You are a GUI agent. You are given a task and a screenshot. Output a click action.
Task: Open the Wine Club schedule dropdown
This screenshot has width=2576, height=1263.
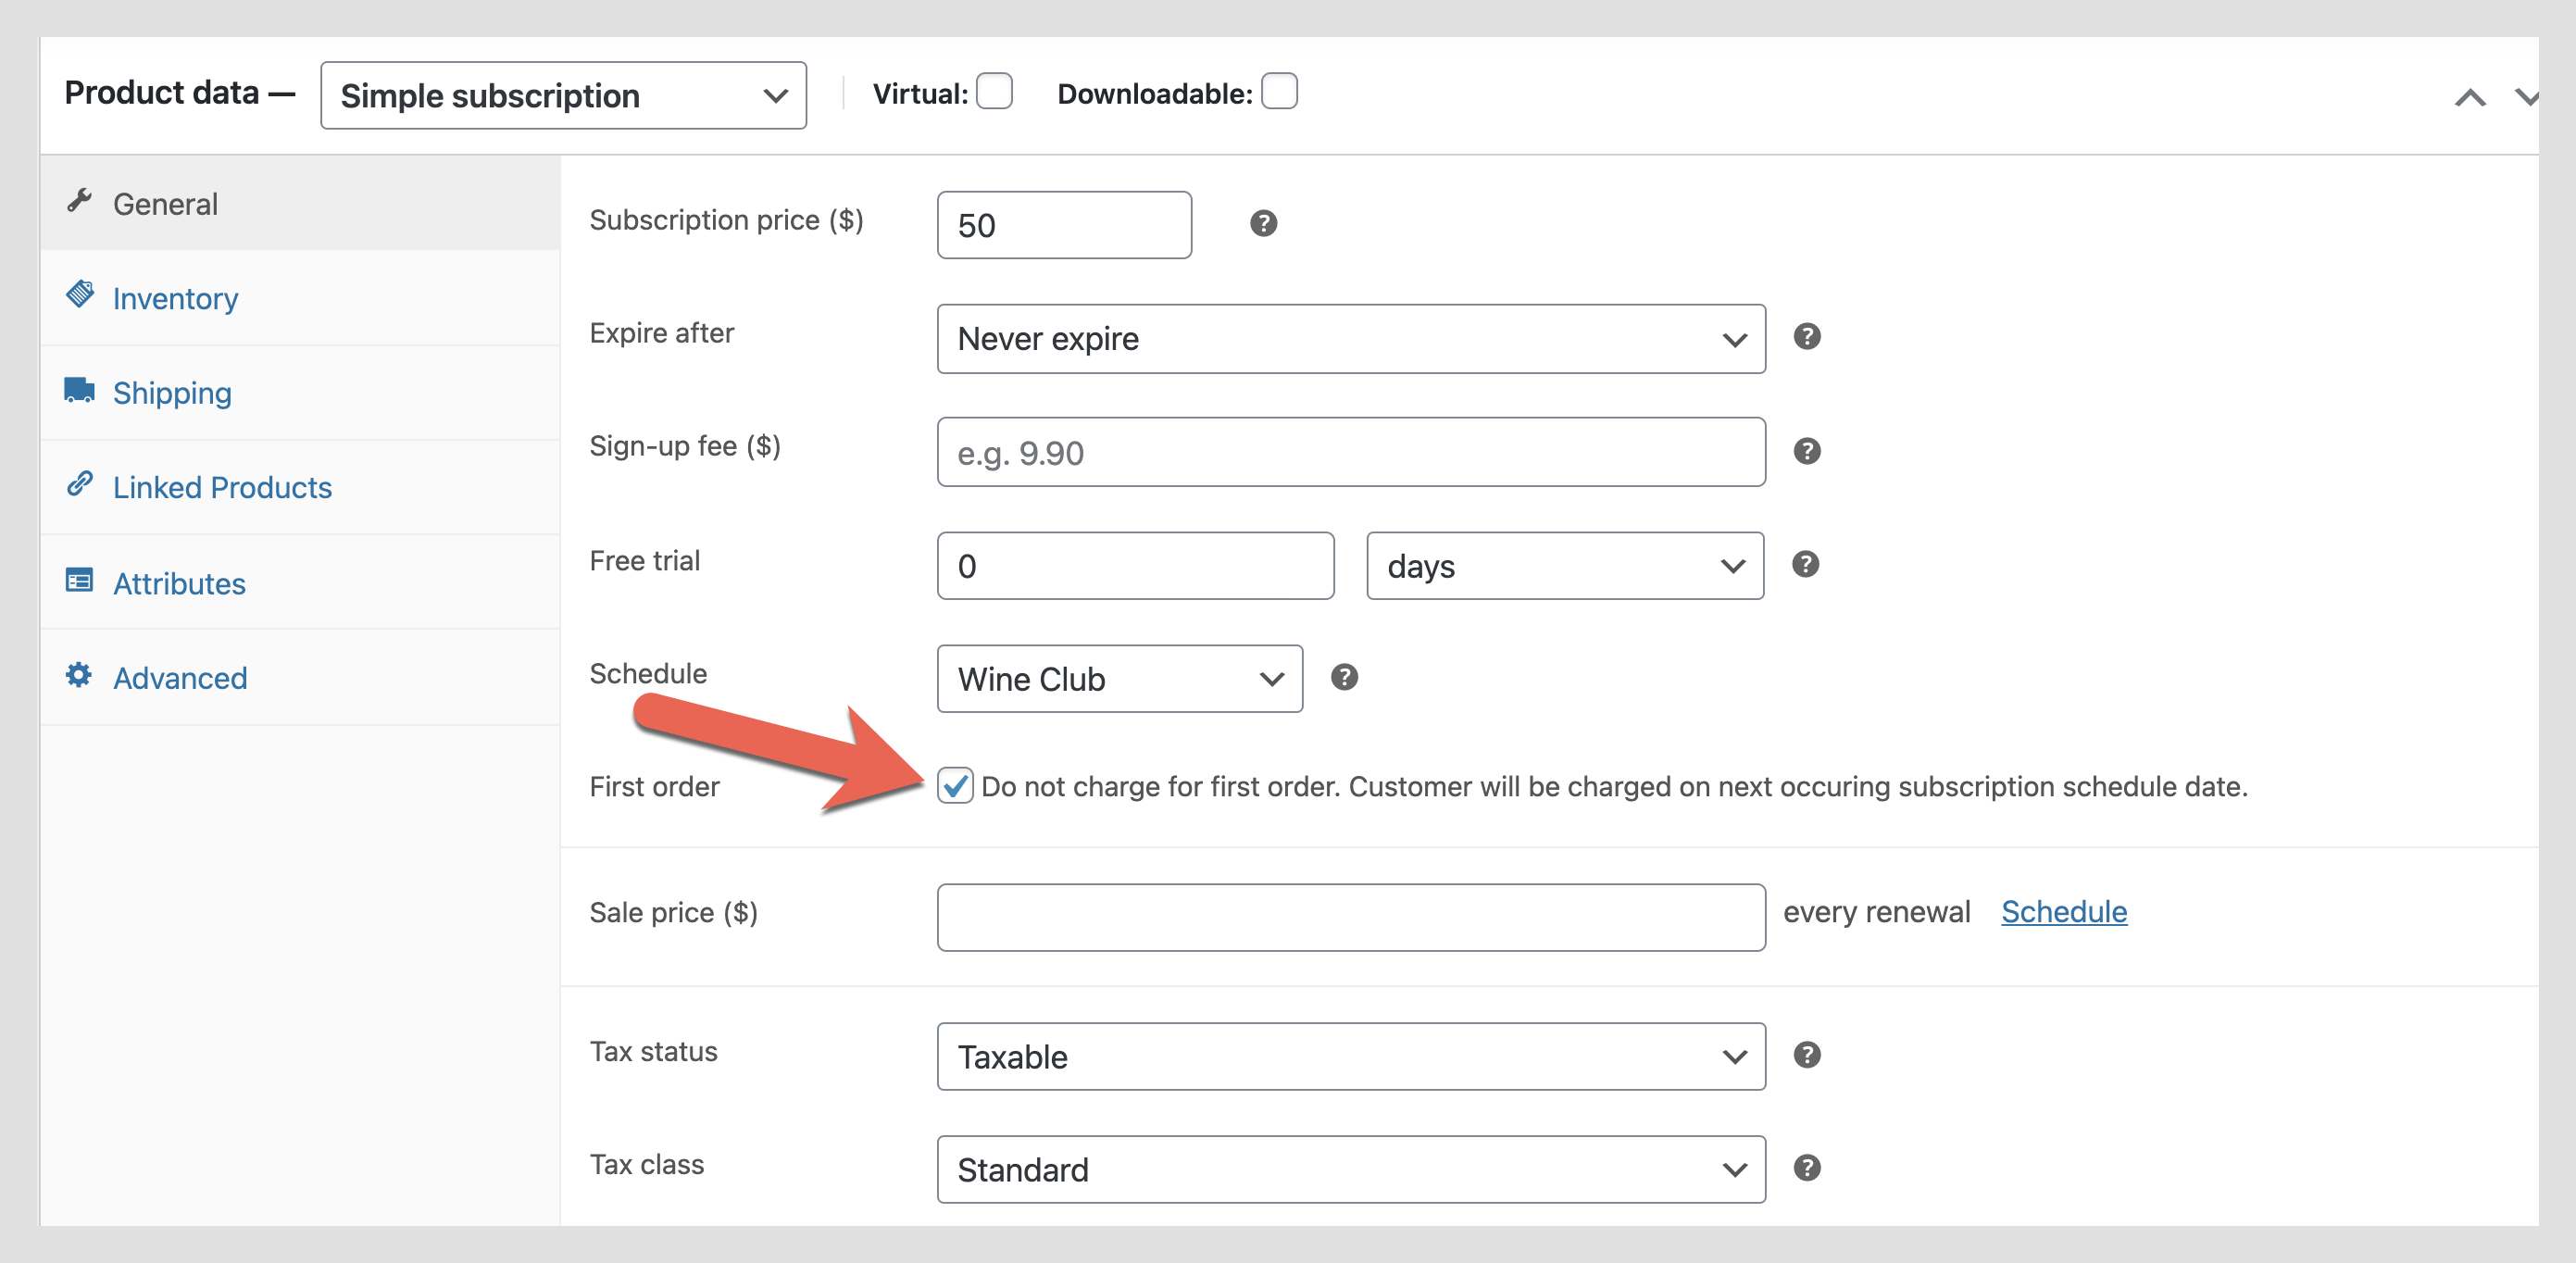[1119, 679]
